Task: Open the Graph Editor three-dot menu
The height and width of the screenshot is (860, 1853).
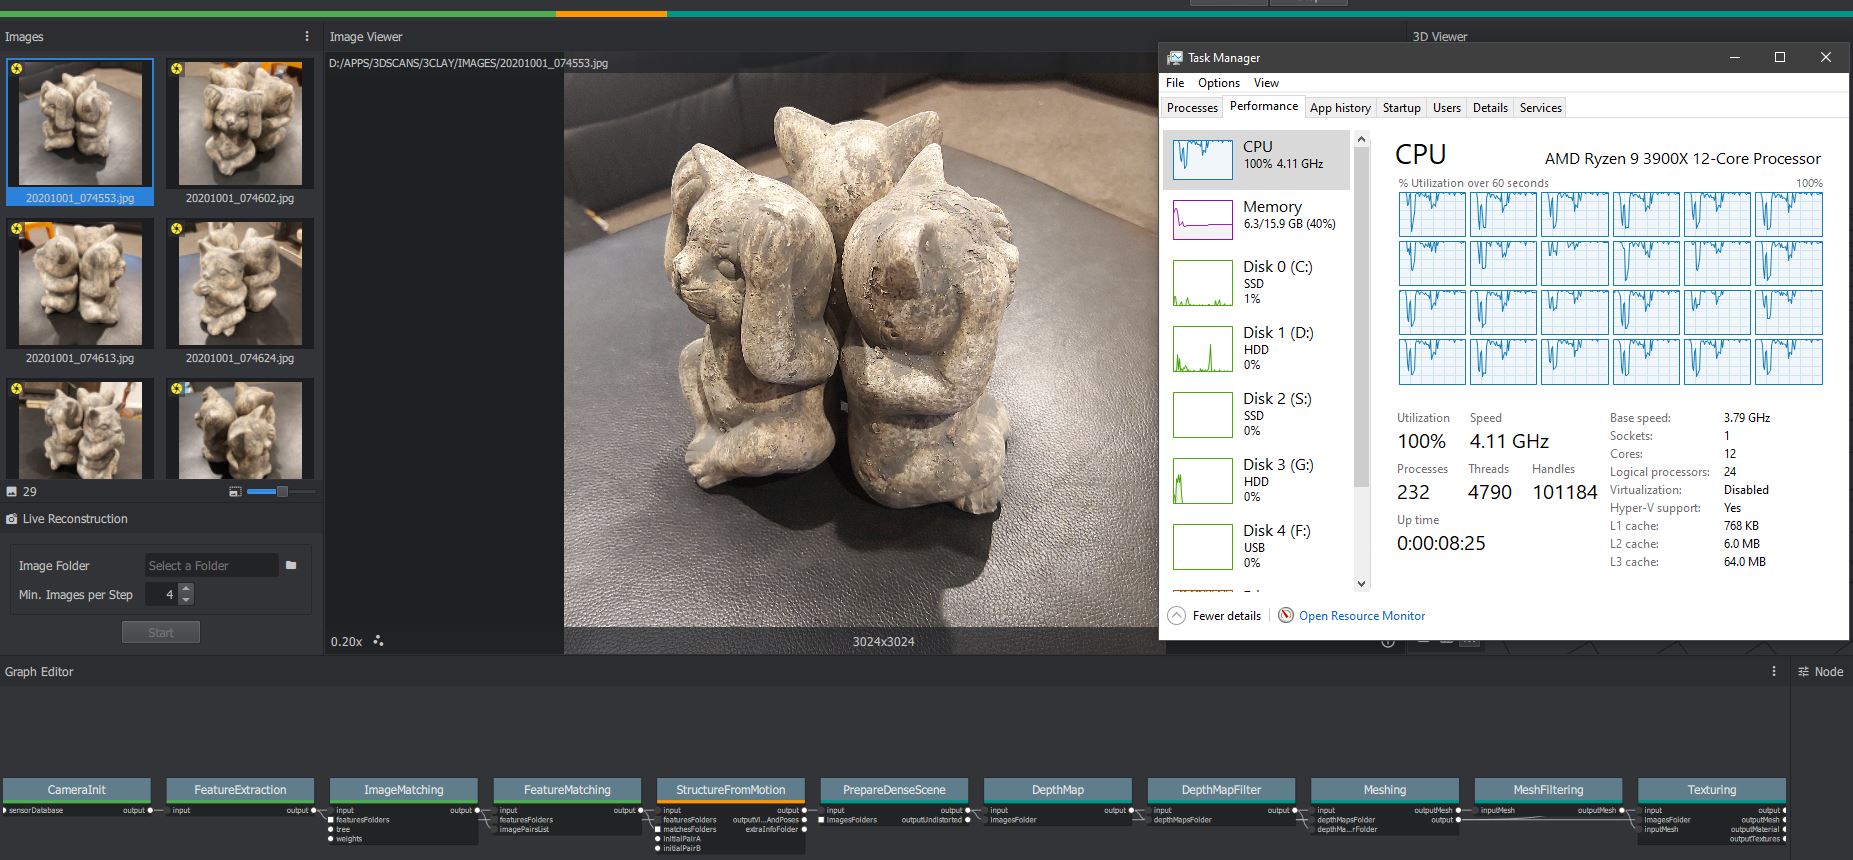Action: pyautogui.click(x=1774, y=672)
